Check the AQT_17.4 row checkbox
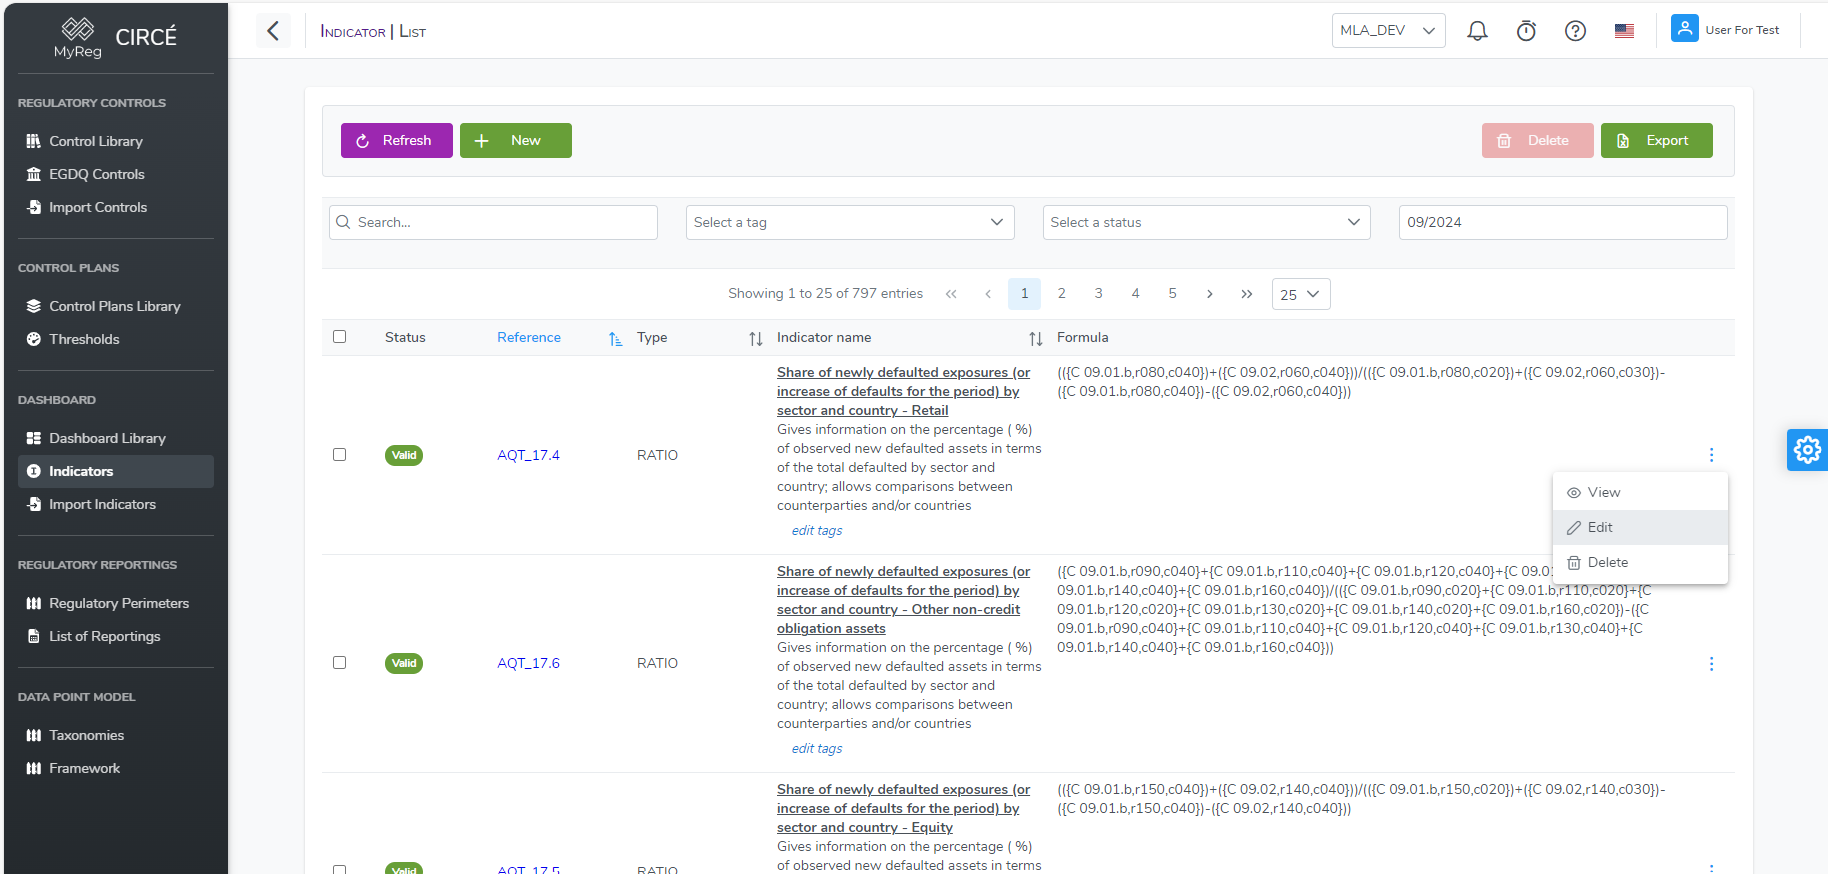The height and width of the screenshot is (874, 1828). pyautogui.click(x=340, y=455)
